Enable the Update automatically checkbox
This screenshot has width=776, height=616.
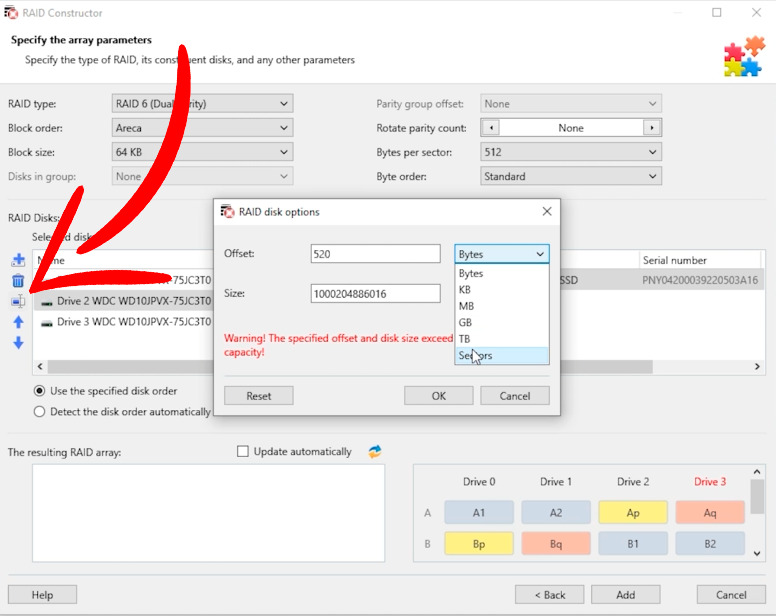point(242,451)
